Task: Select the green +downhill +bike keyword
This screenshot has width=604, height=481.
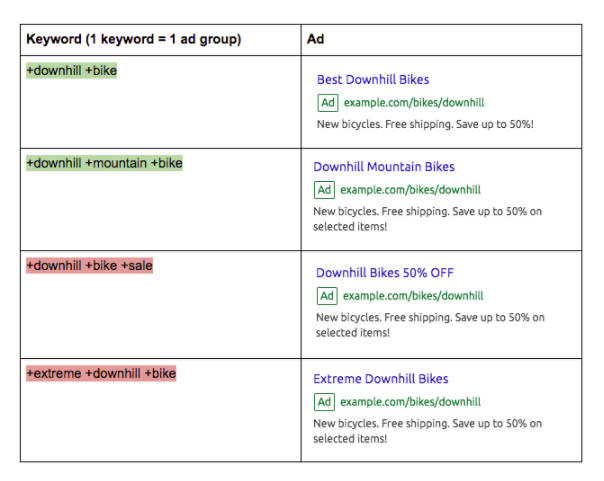Action: [71, 72]
